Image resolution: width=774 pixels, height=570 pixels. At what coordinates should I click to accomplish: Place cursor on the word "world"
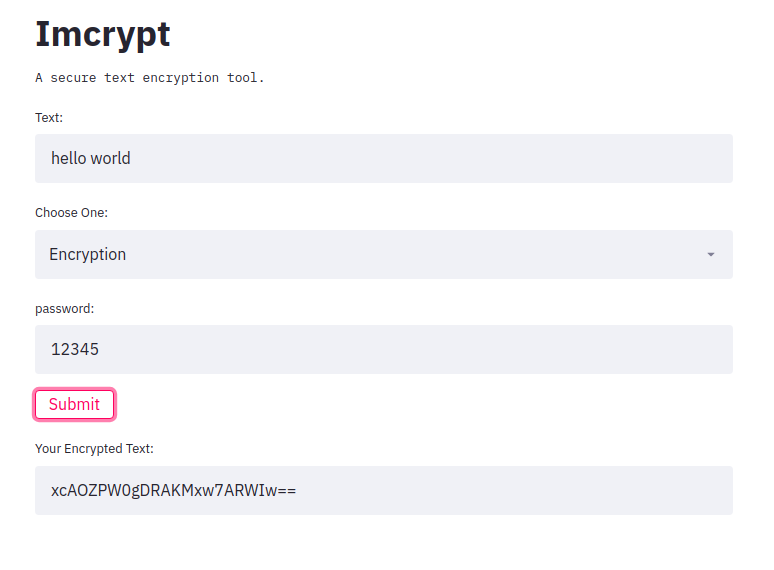(110, 159)
